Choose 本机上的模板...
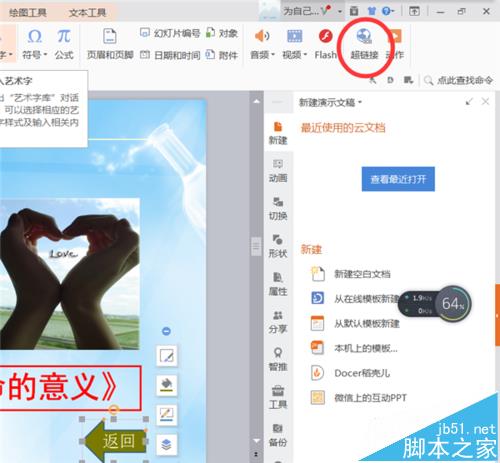This screenshot has height=463, width=500. tap(354, 348)
